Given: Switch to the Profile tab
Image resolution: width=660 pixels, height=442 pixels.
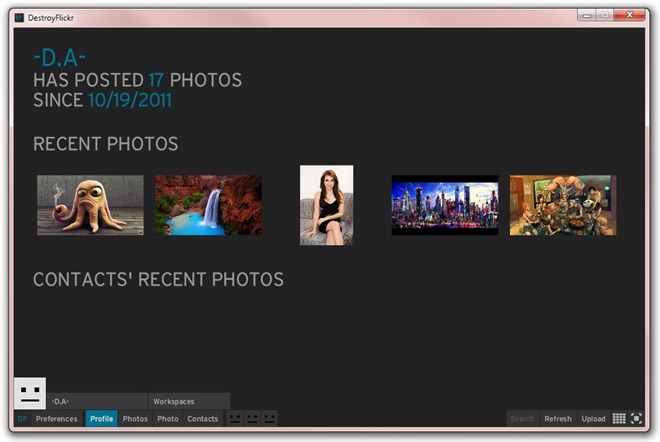Looking at the screenshot, I should tap(101, 418).
